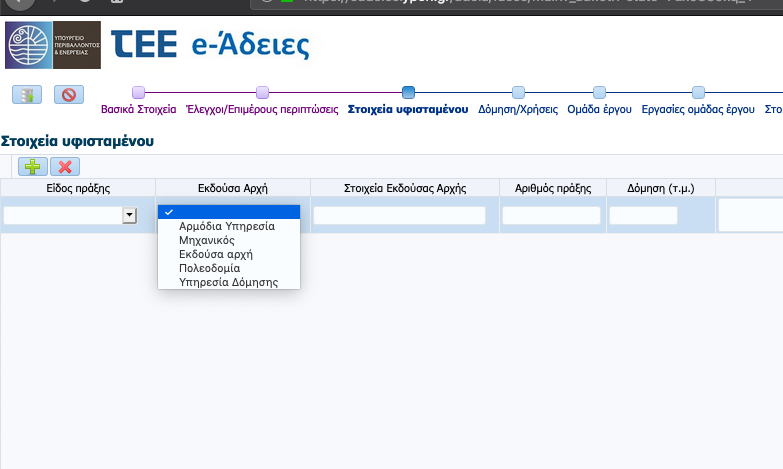Viewport: 783px width, 469px height.
Task: Click the step marker above Βασικά Στοιχεία
Action: pyautogui.click(x=138, y=93)
